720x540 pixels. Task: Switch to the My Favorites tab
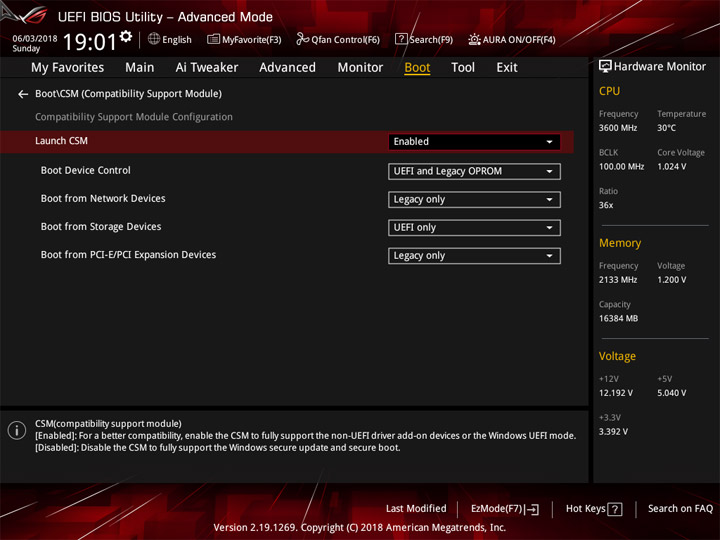(68, 68)
